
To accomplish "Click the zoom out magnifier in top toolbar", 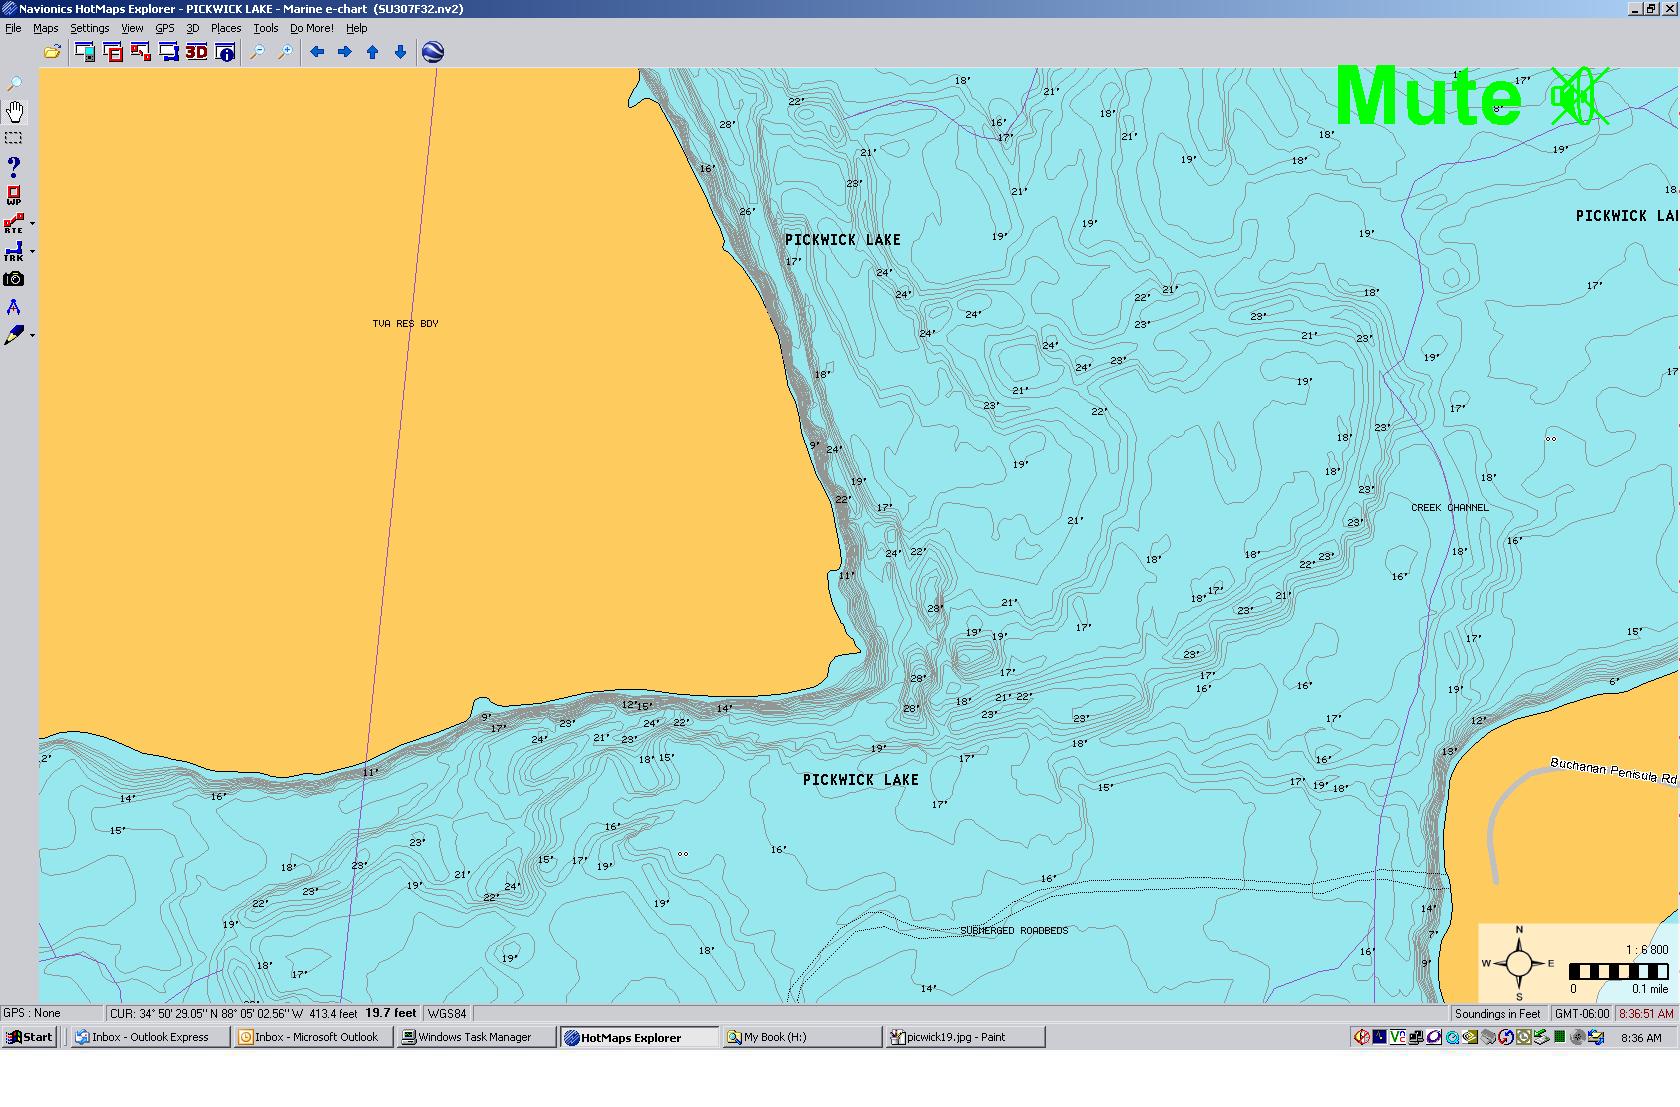I will [x=257, y=52].
